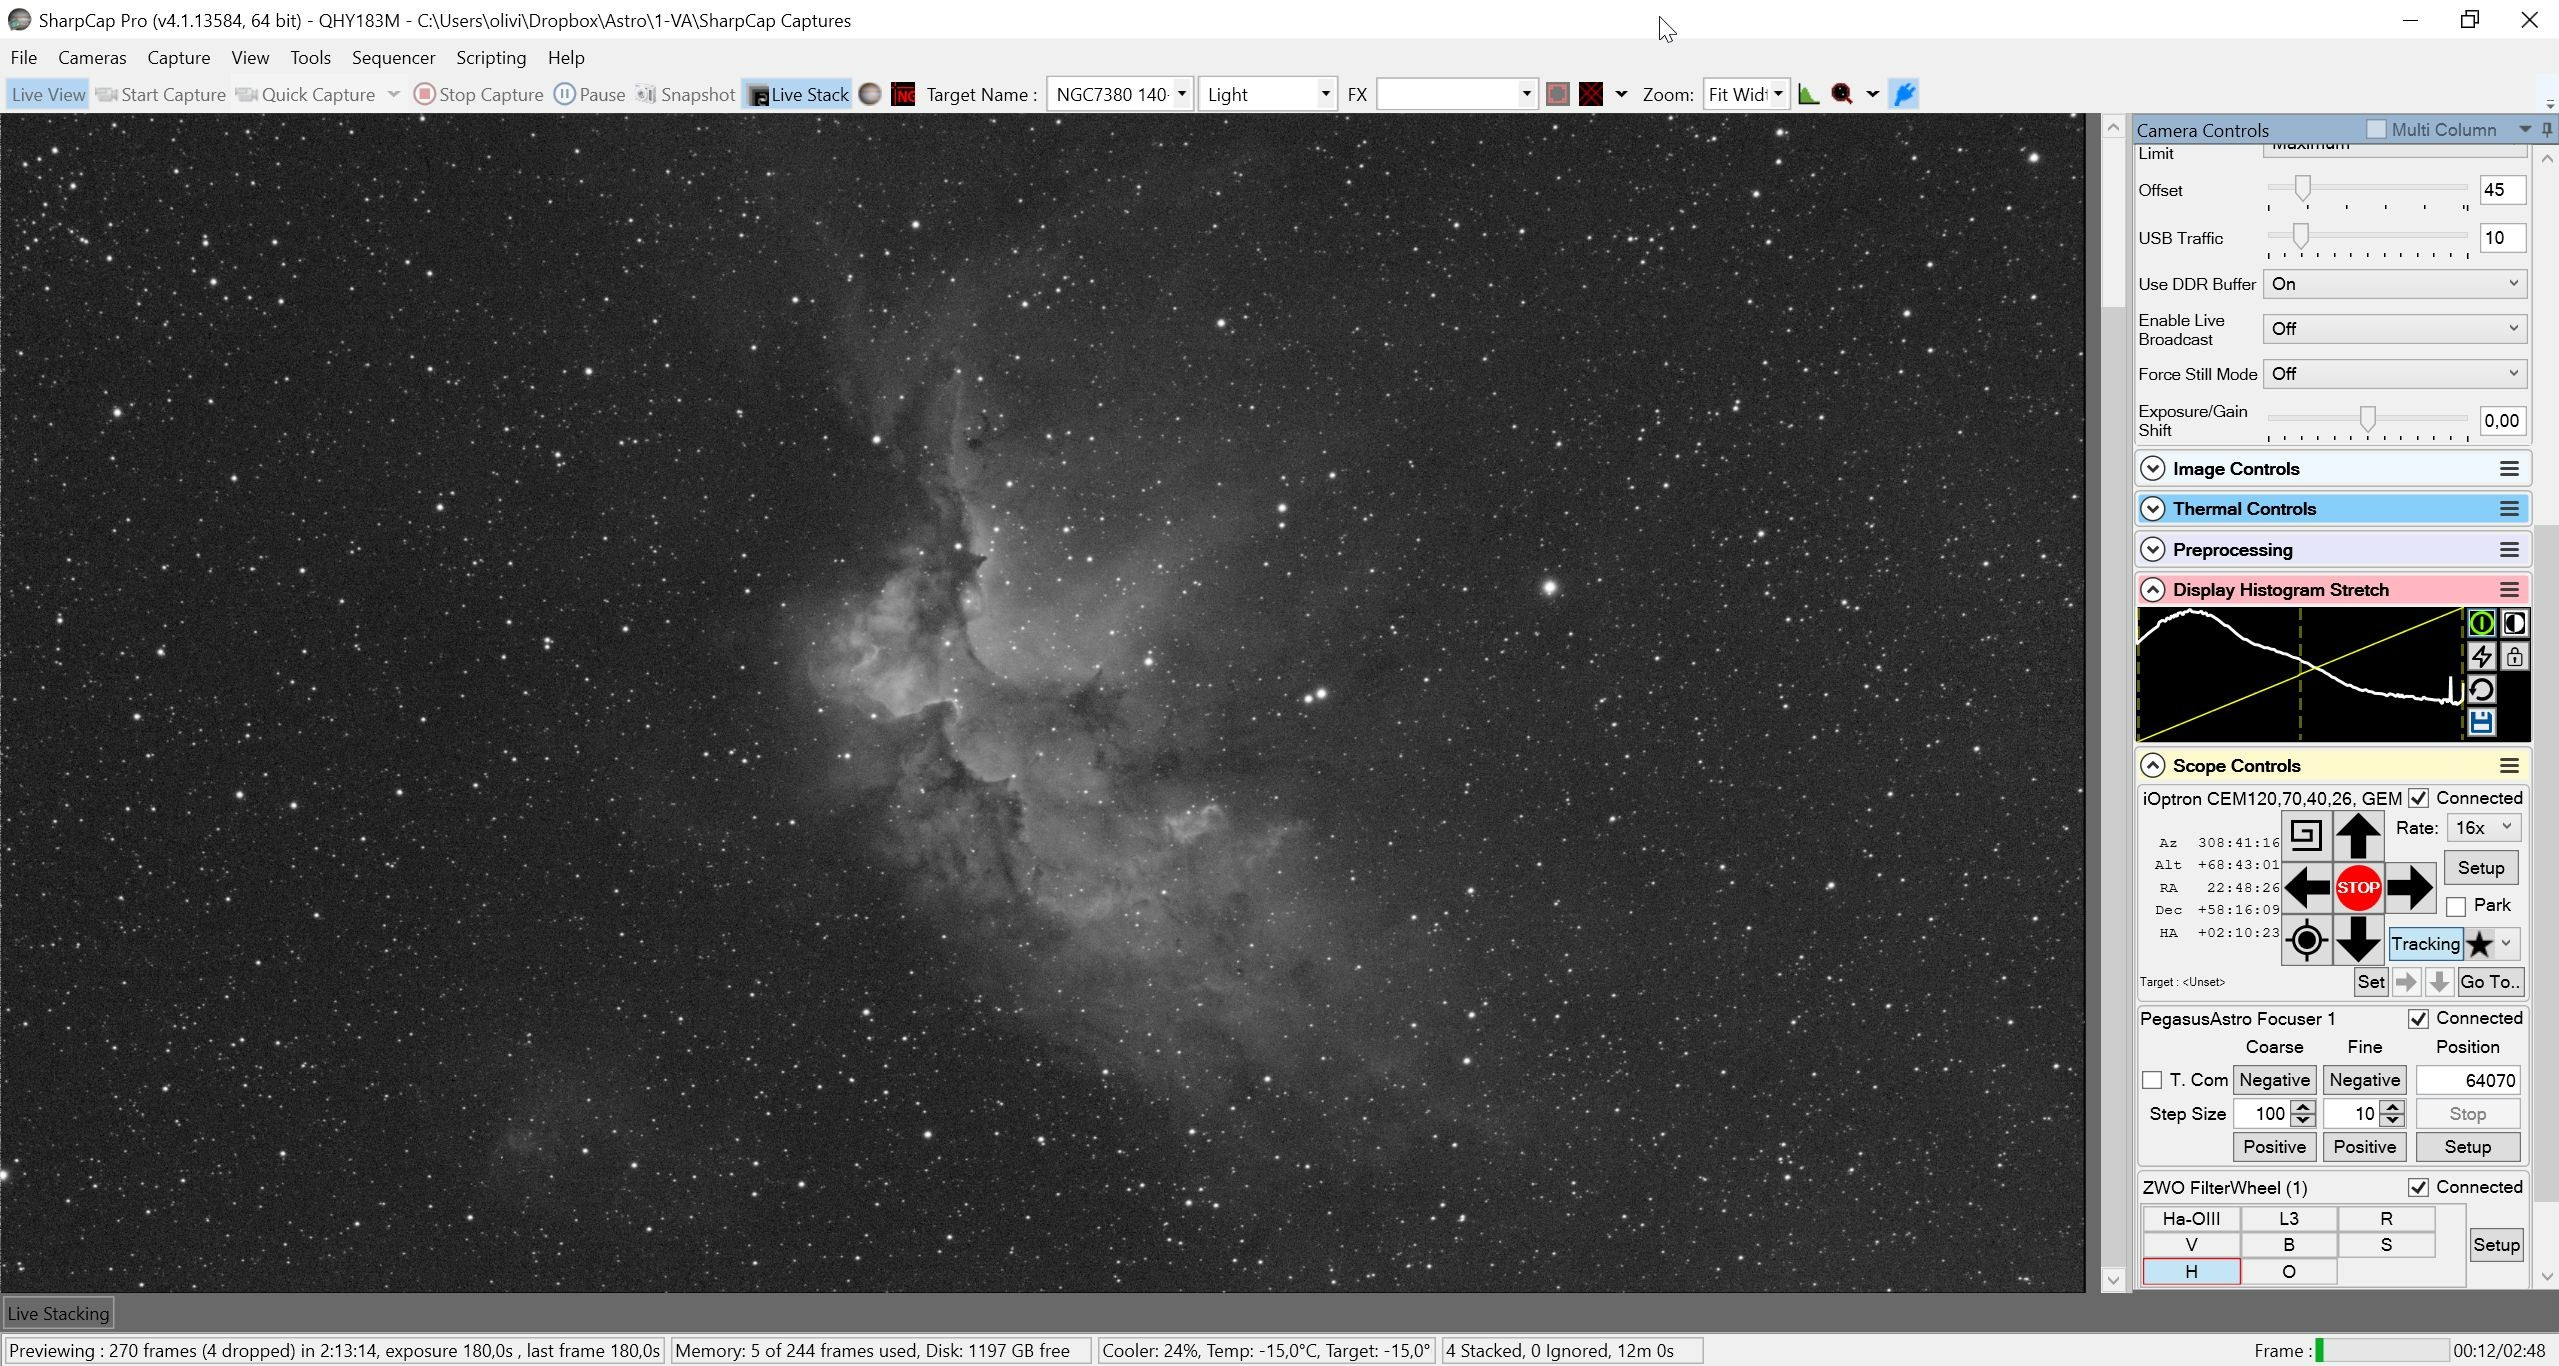
Task: Click the histogram stretch reset icon
Action: pyautogui.click(x=2481, y=689)
